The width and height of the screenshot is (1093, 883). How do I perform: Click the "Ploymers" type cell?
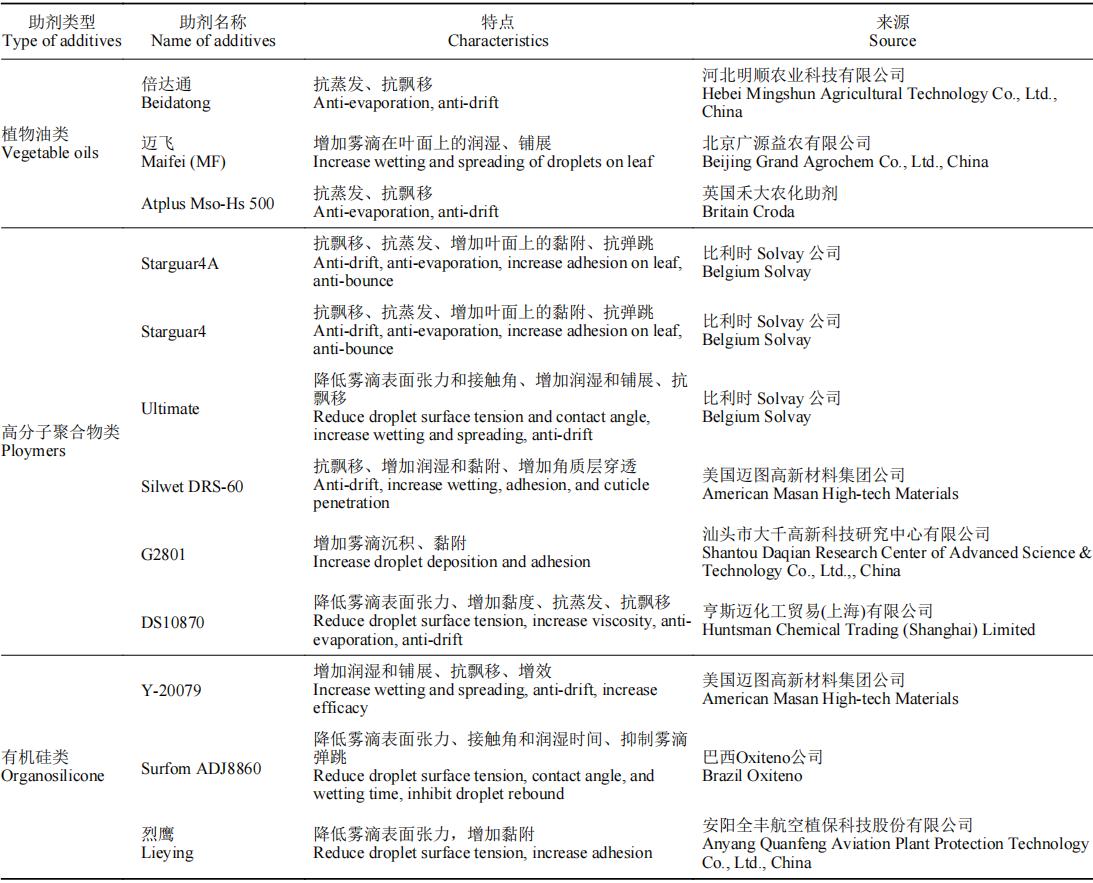(x=61, y=441)
